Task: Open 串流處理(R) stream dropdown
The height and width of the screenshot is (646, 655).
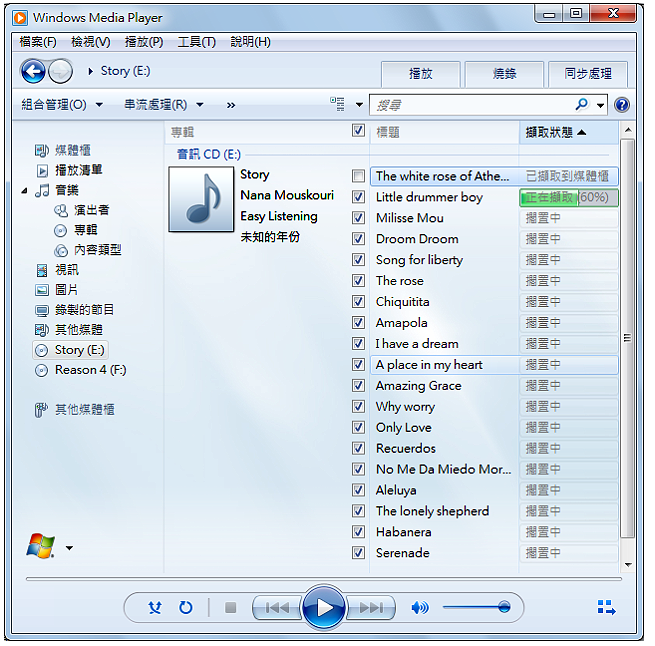Action: tap(164, 104)
